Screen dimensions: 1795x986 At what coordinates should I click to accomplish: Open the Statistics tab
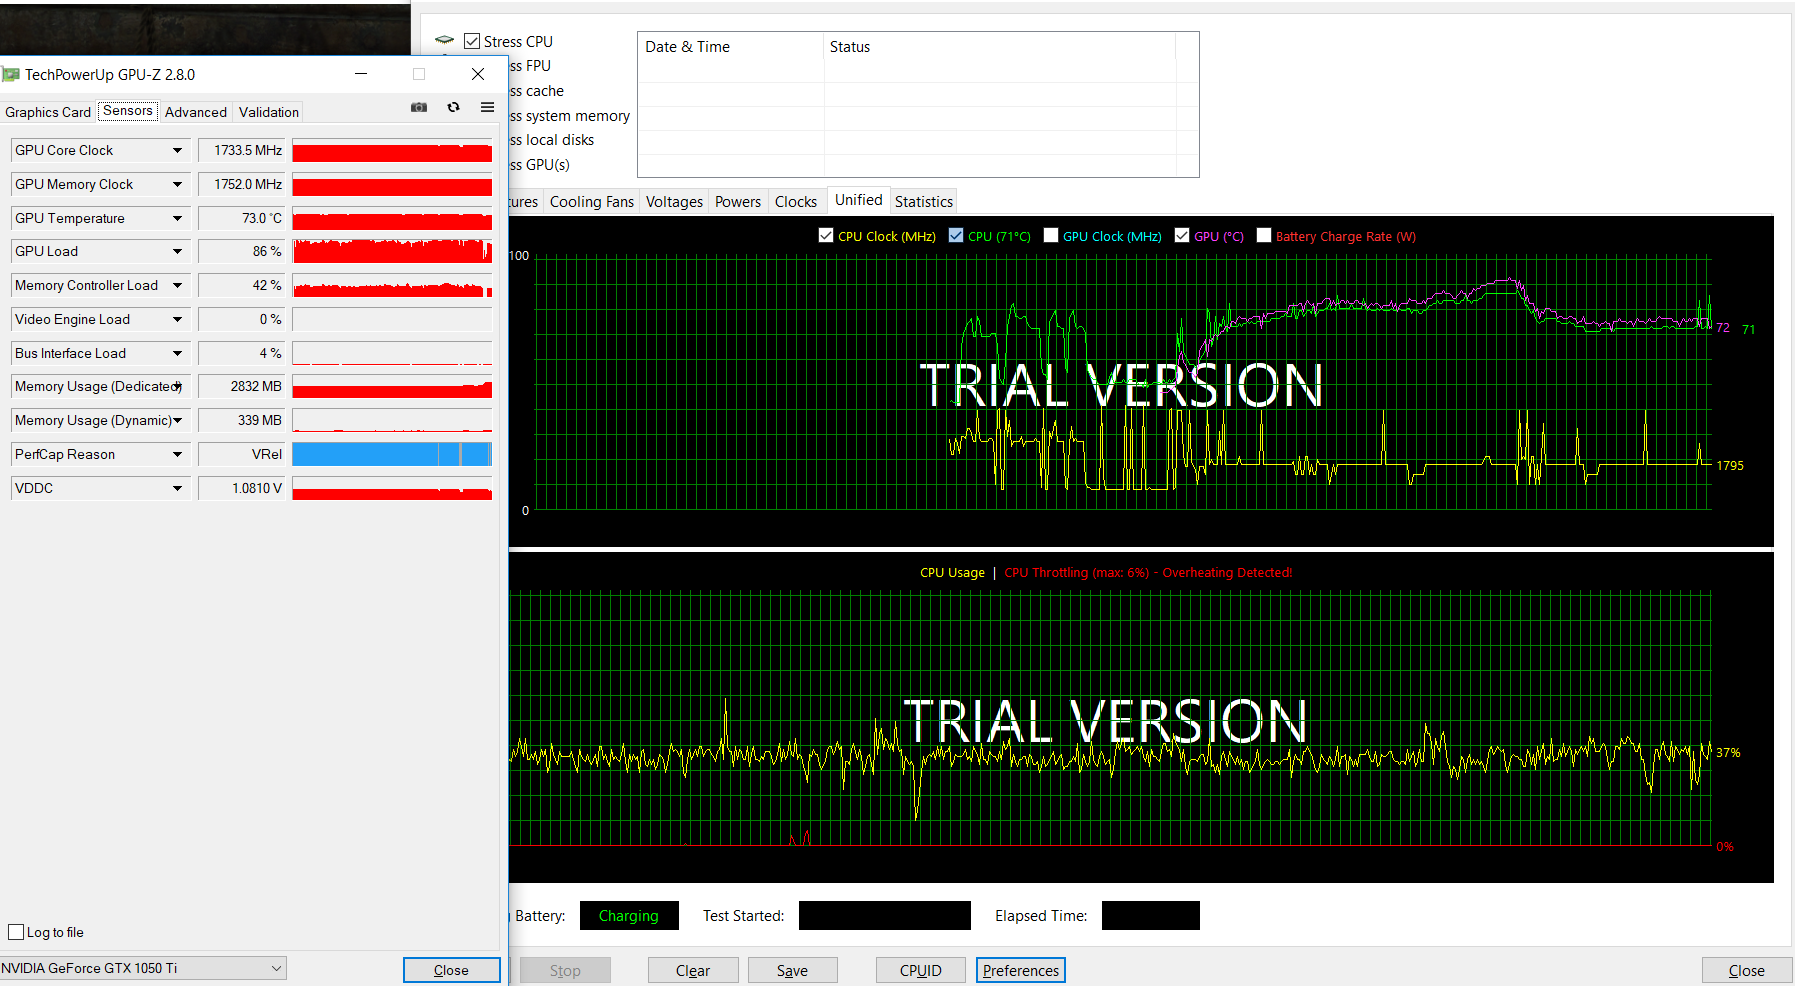point(924,201)
